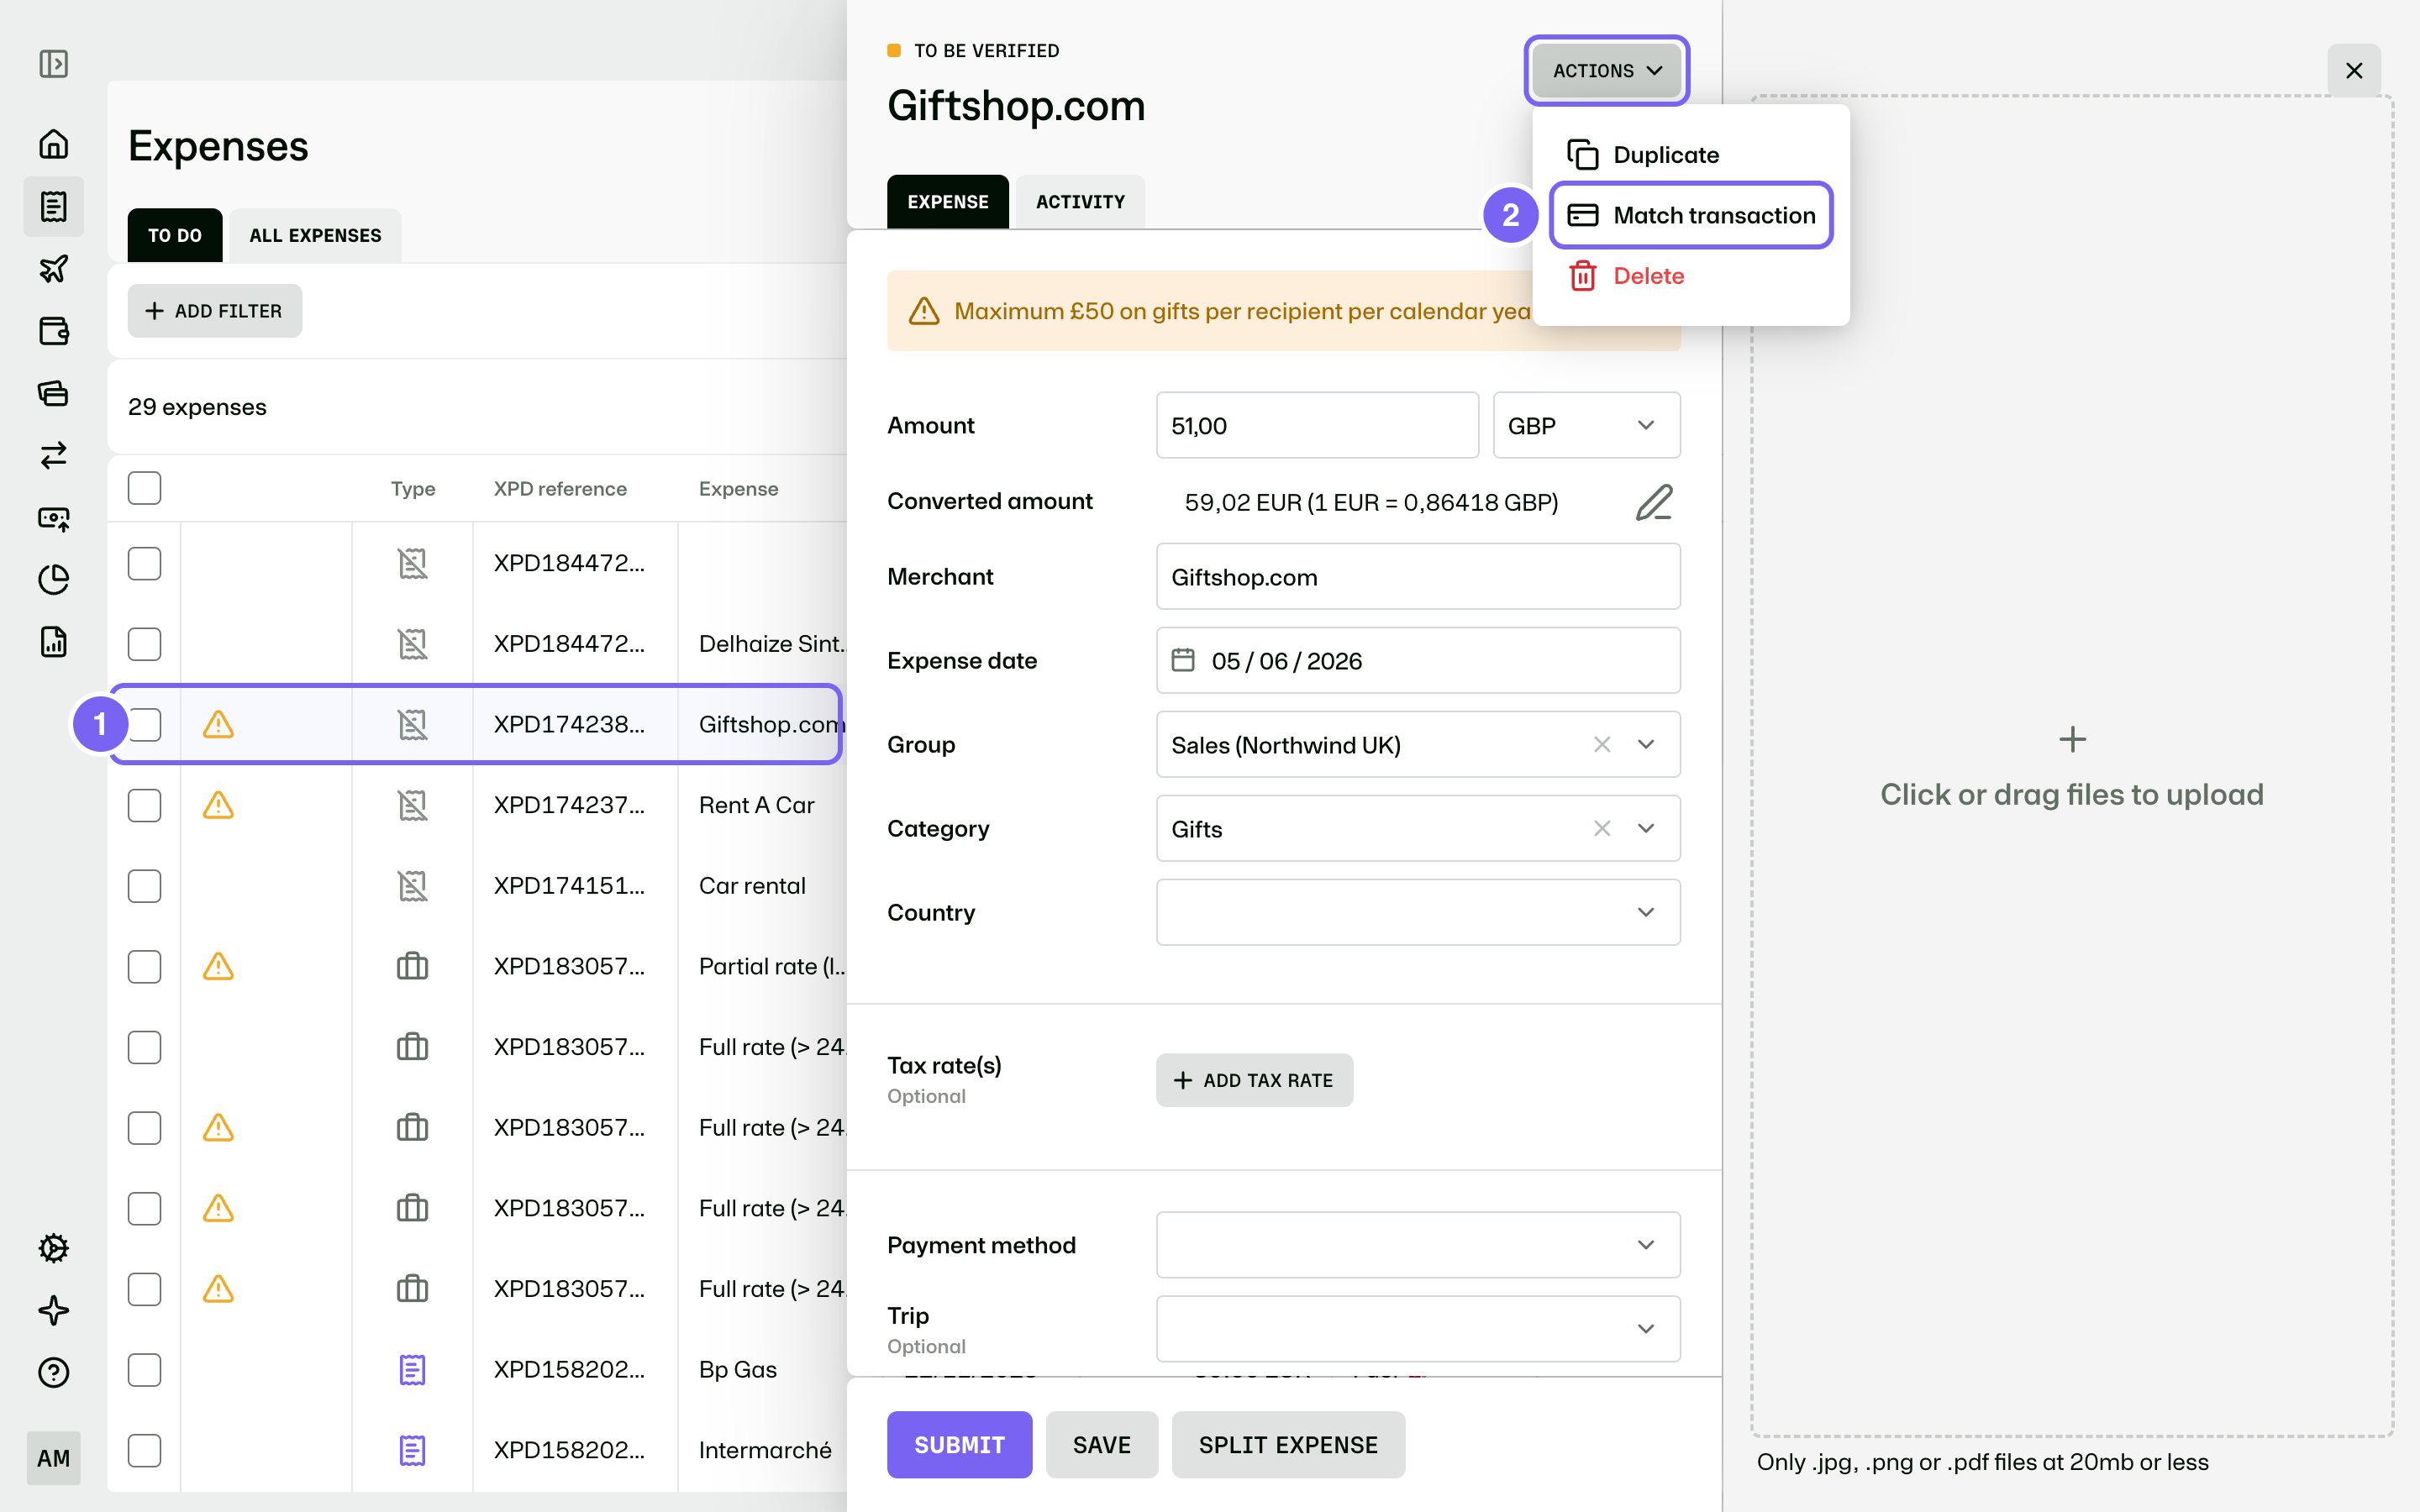The image size is (2420, 1512).
Task: Open the Home icon in sidebar
Action: [53, 144]
